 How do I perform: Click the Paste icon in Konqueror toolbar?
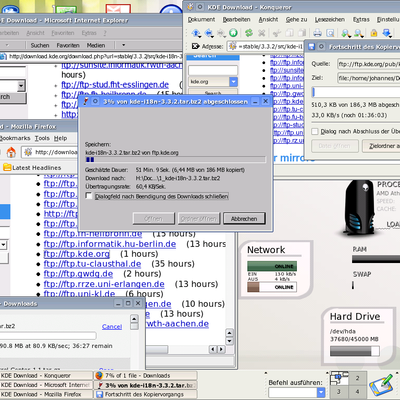(x=302, y=33)
